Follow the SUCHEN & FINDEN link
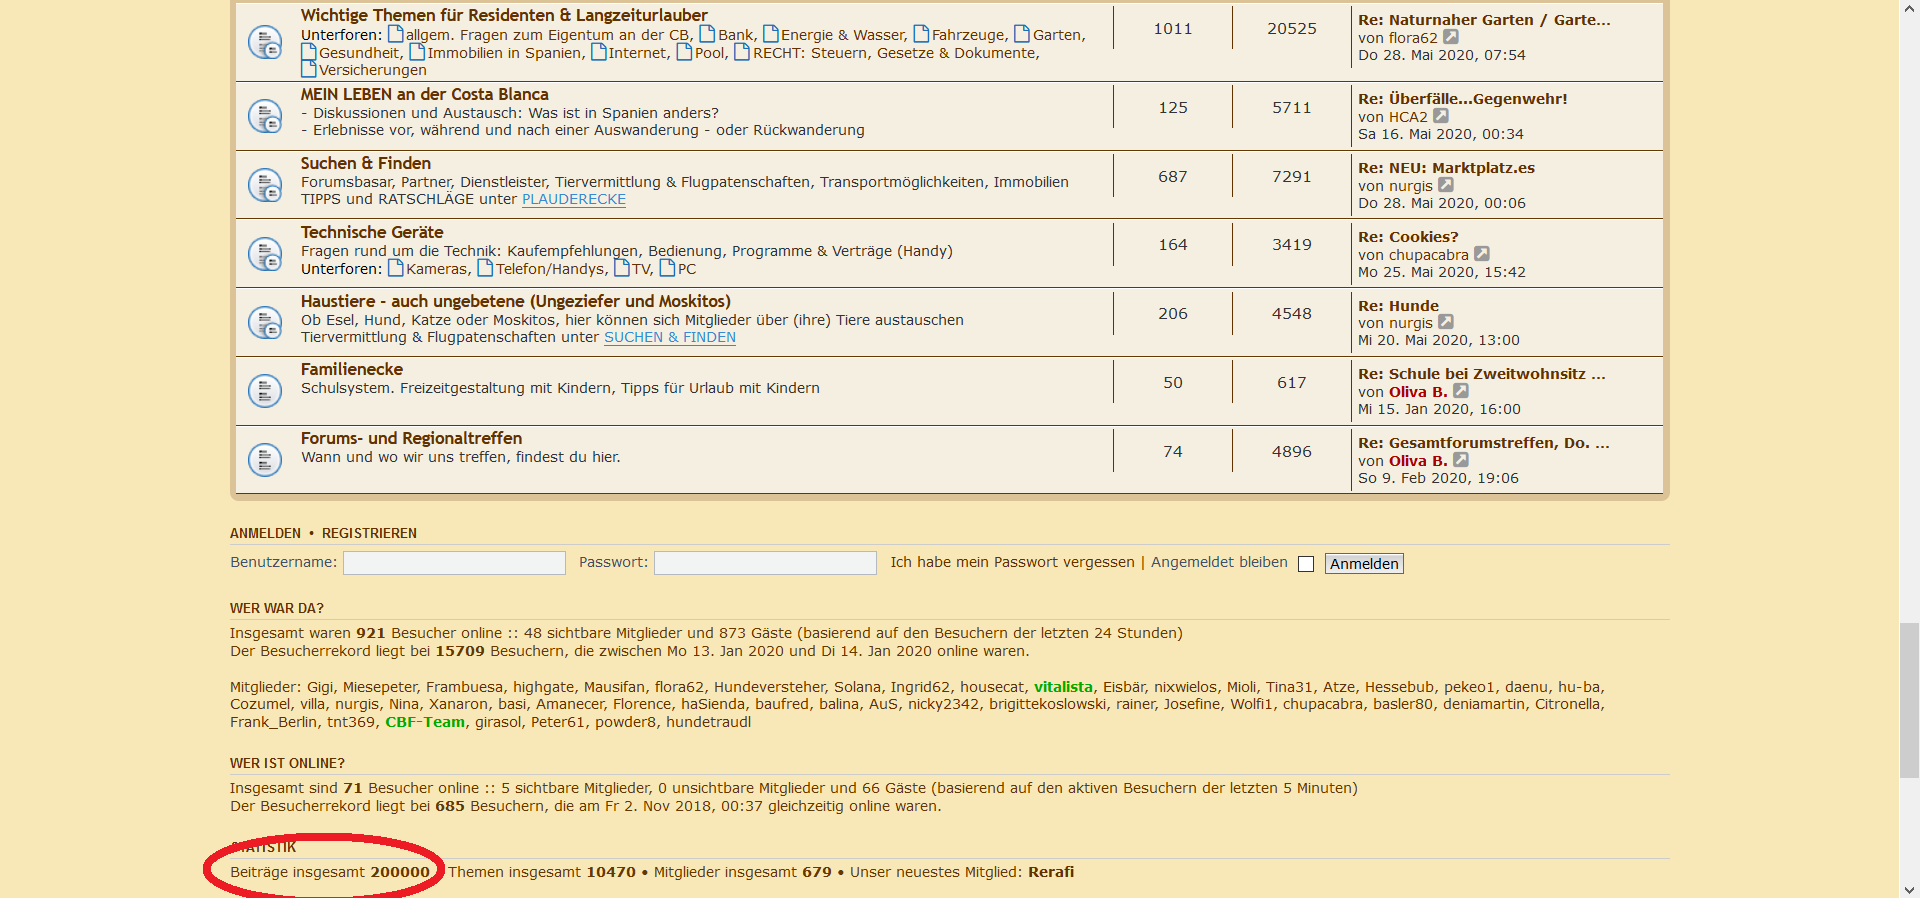 click(x=670, y=337)
